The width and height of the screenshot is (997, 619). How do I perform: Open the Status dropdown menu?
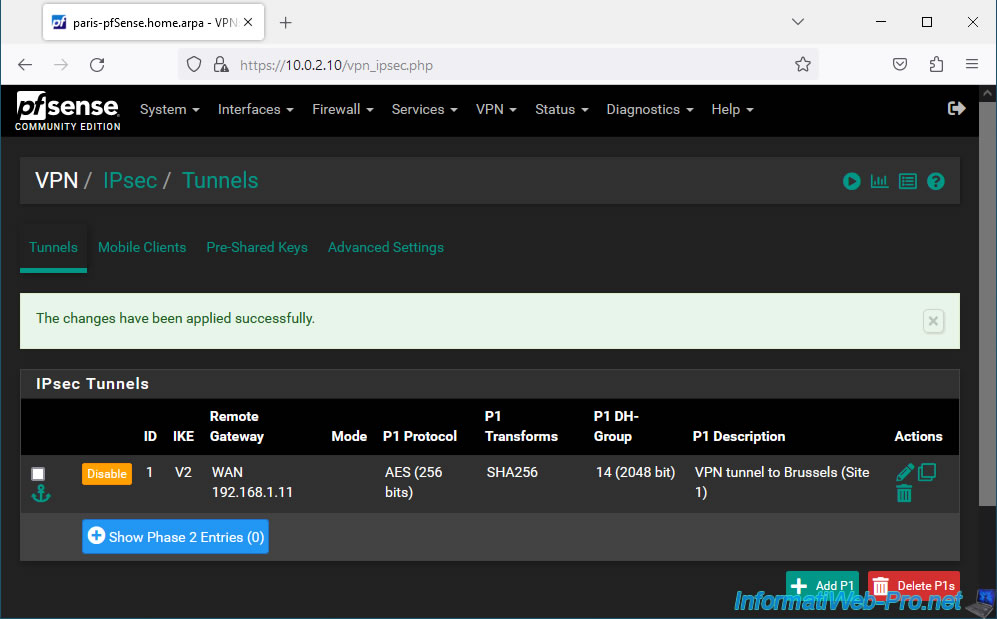[x=561, y=110]
